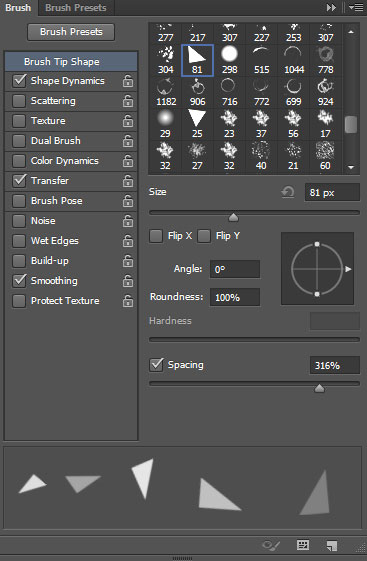The width and height of the screenshot is (367, 561).
Task: Click the Spacing slider handle
Action: [x=319, y=388]
